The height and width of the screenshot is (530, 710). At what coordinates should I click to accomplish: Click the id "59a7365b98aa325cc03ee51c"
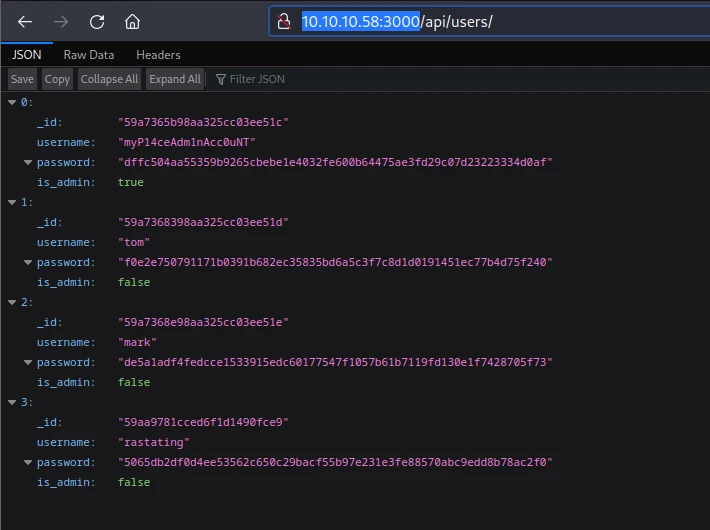203,122
